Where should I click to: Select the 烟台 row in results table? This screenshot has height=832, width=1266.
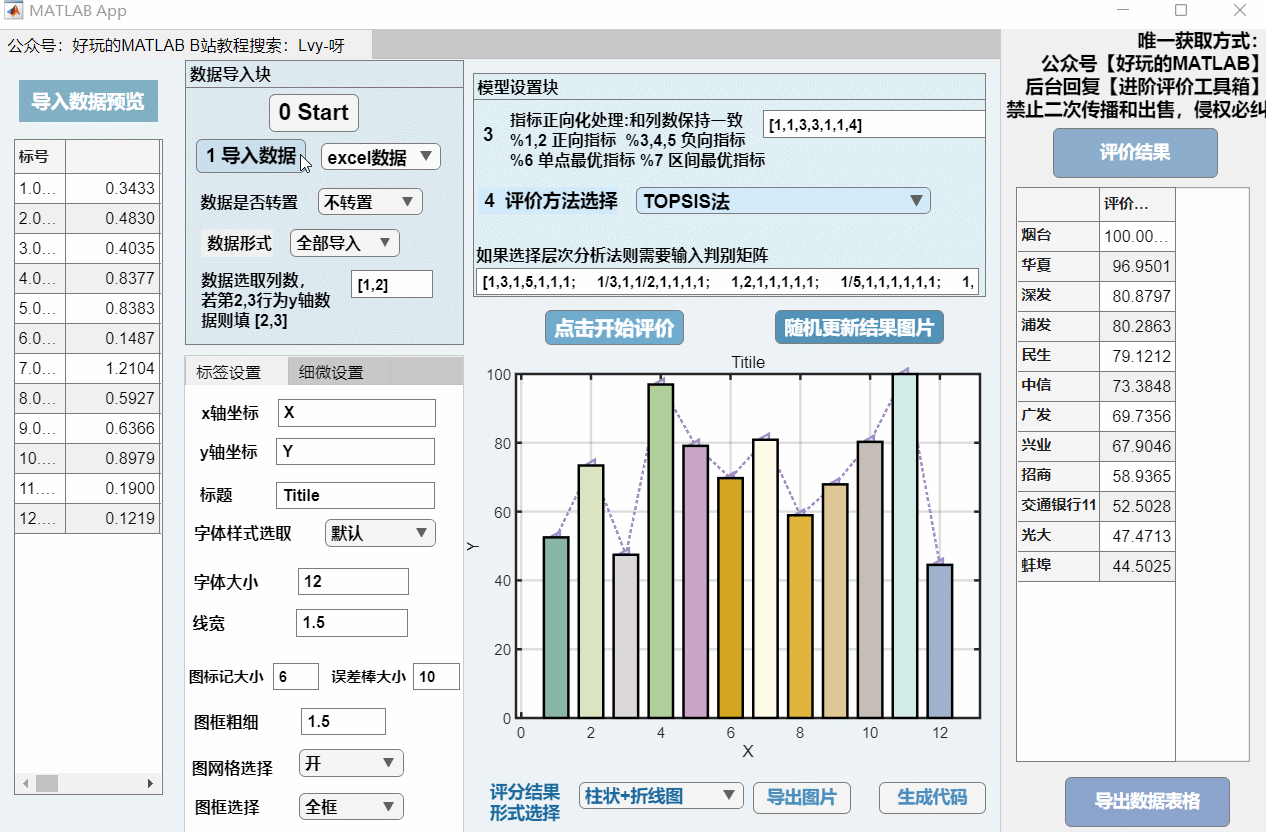click(1096, 236)
